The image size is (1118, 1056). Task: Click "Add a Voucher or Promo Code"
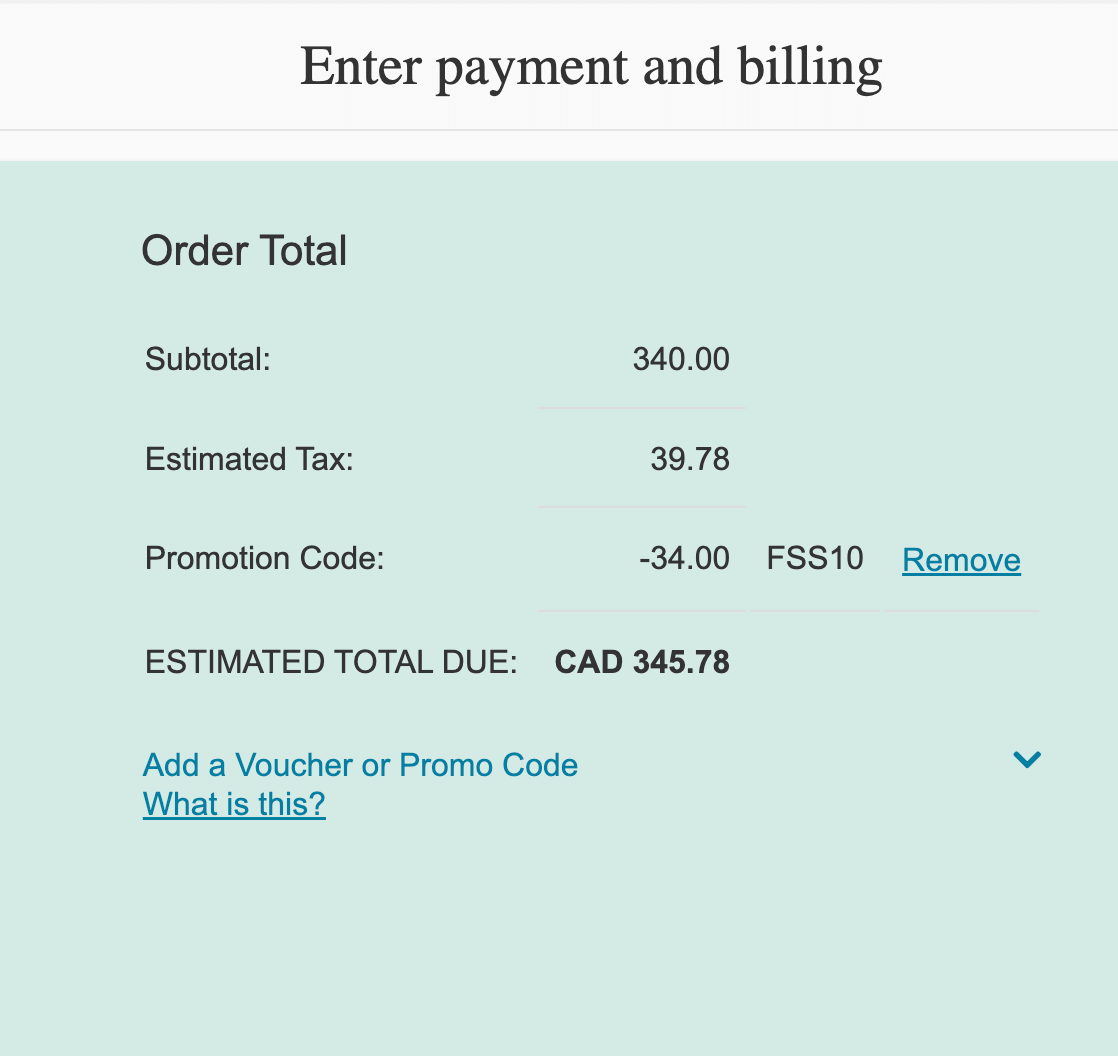pos(360,765)
